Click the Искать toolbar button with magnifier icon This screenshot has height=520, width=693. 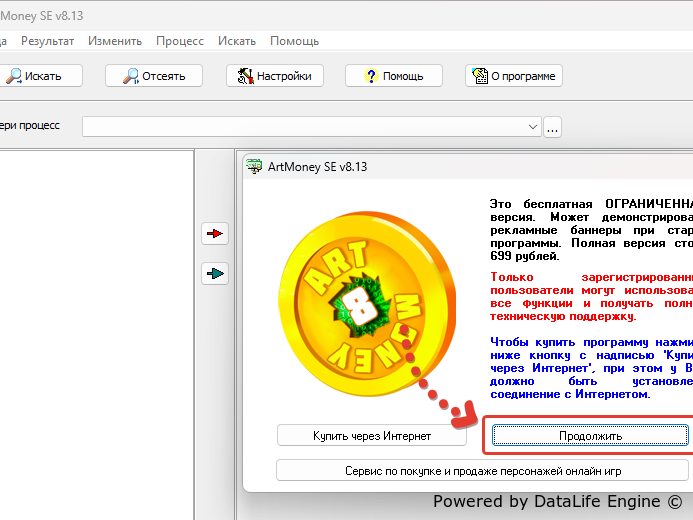[34, 76]
